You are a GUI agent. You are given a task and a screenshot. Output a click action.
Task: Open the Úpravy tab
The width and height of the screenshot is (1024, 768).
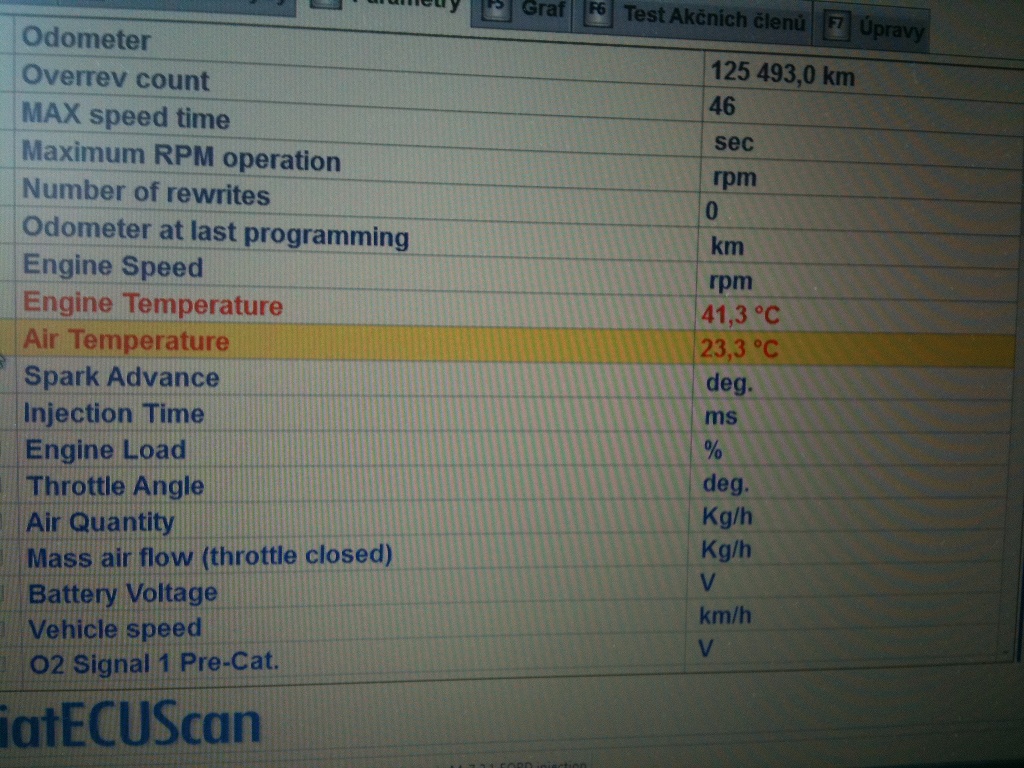click(x=890, y=28)
